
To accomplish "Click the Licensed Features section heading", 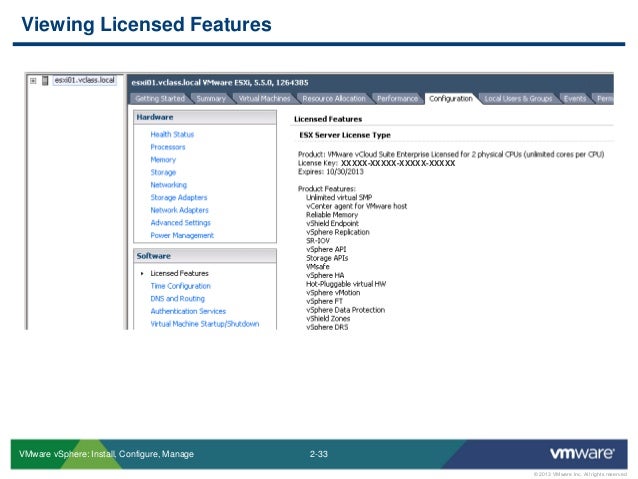I will pyautogui.click(x=328, y=119).
